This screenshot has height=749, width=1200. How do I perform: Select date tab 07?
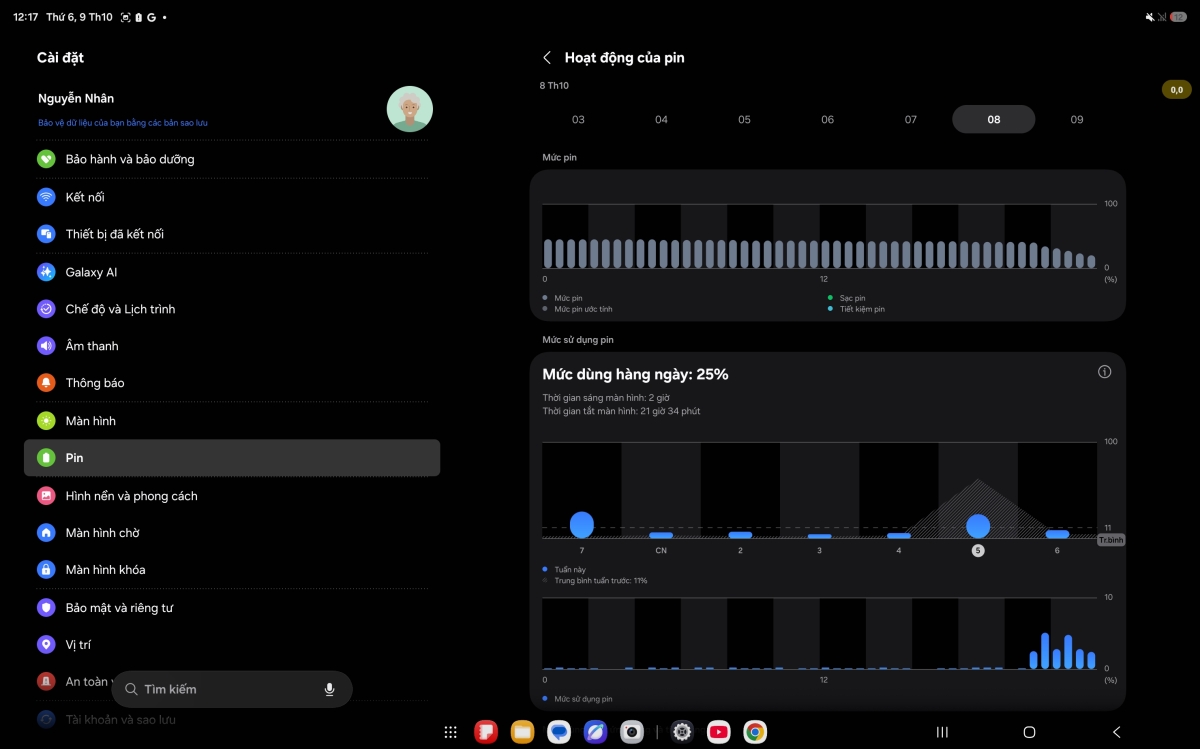tap(910, 119)
